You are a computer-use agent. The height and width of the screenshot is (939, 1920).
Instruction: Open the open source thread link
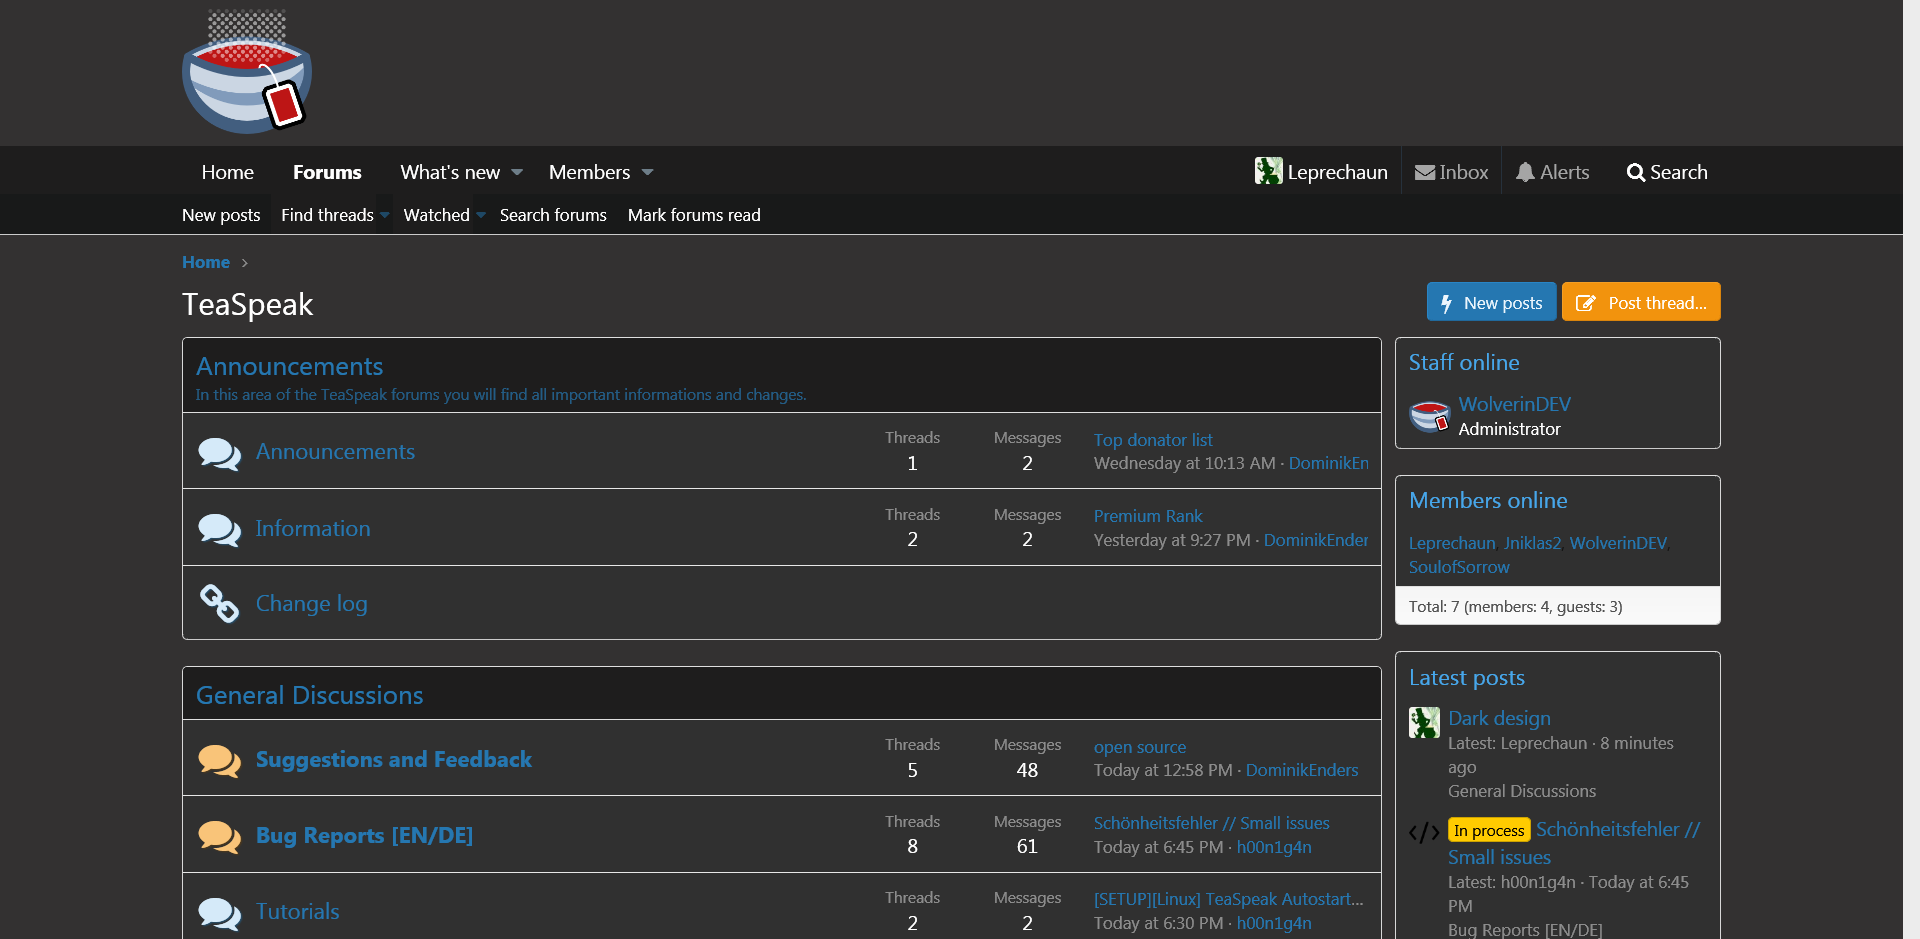point(1140,747)
